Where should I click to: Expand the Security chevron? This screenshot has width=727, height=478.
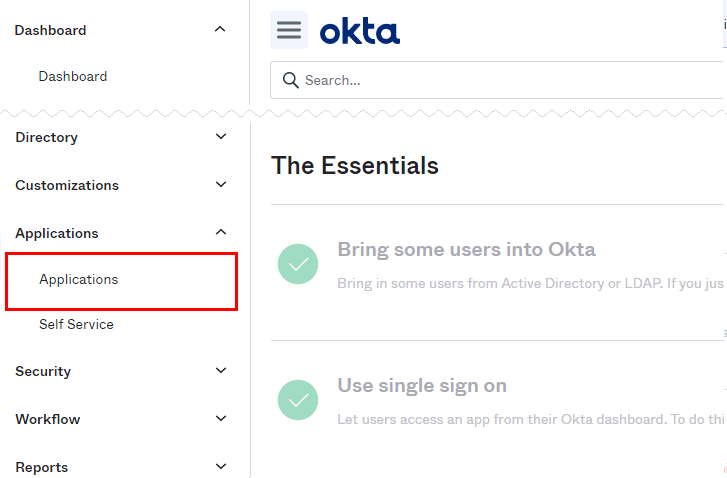pos(221,370)
